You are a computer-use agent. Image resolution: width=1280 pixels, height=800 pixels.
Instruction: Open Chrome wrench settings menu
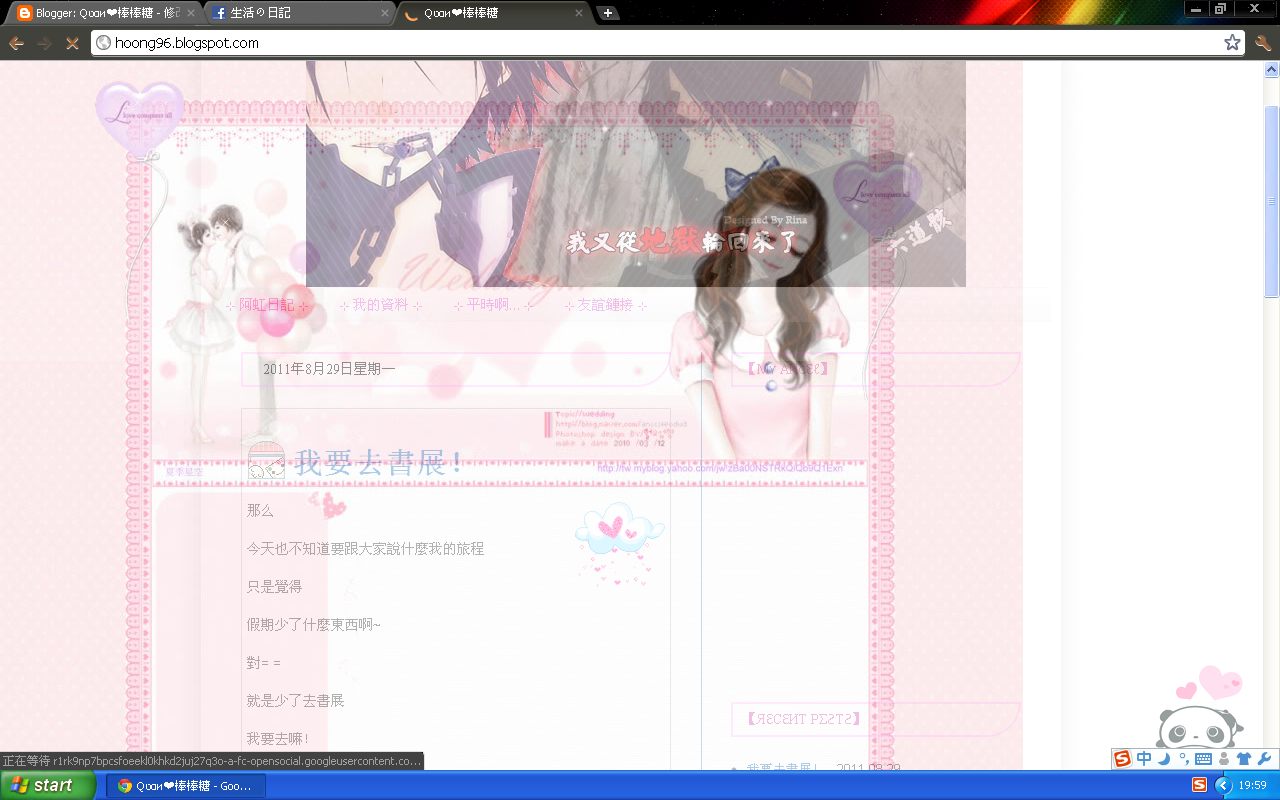coord(1262,43)
